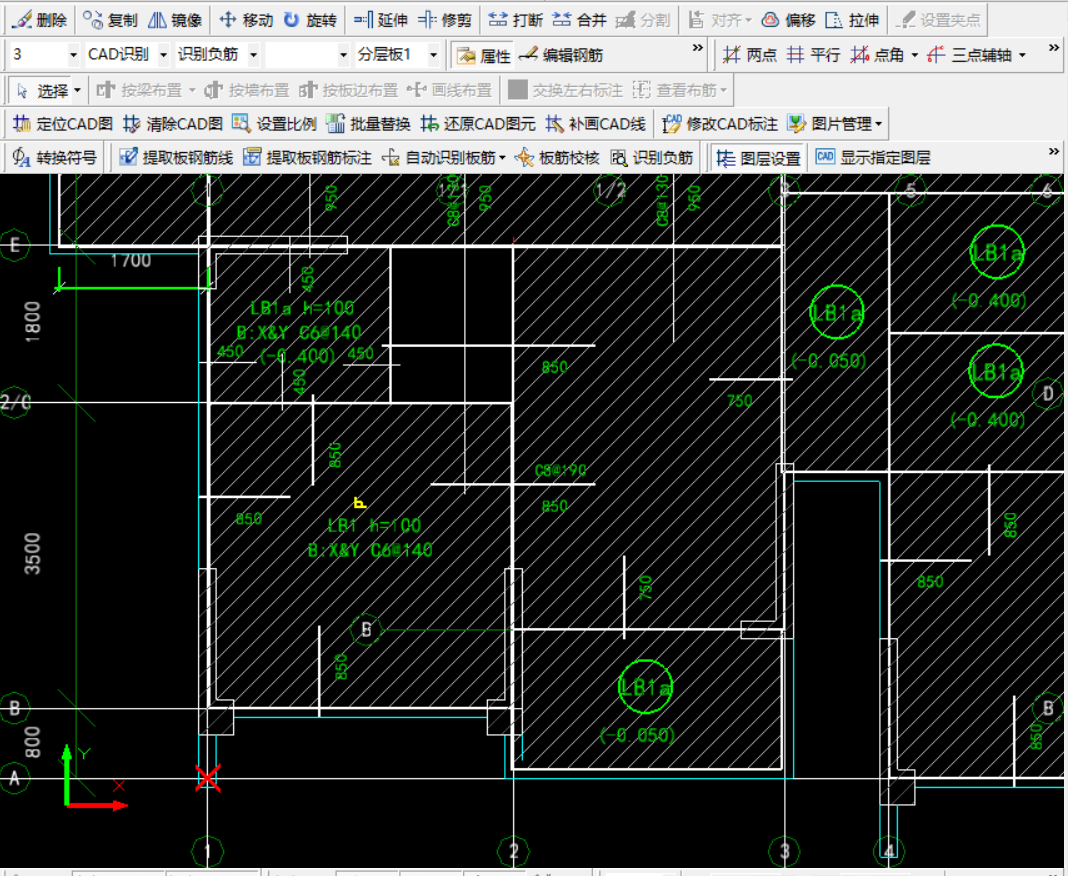Activate the 延伸 (extend) tool
The width and height of the screenshot is (1068, 876).
pos(381,20)
